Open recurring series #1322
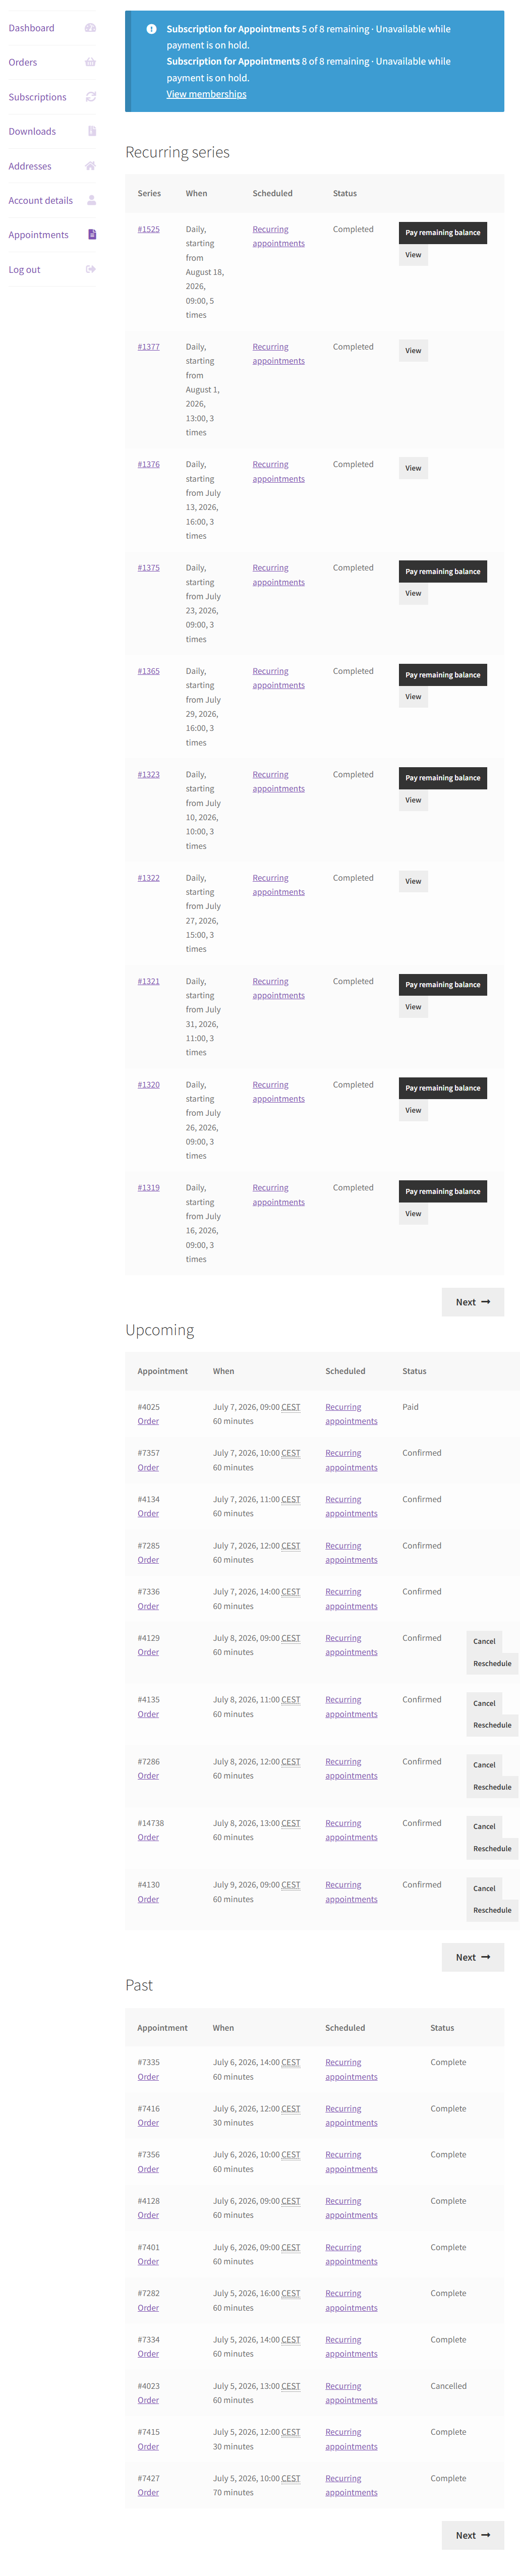This screenshot has width=520, height=2576. 149,878
